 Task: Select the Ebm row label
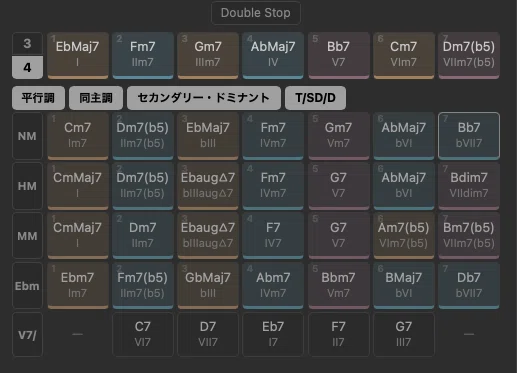coord(27,286)
